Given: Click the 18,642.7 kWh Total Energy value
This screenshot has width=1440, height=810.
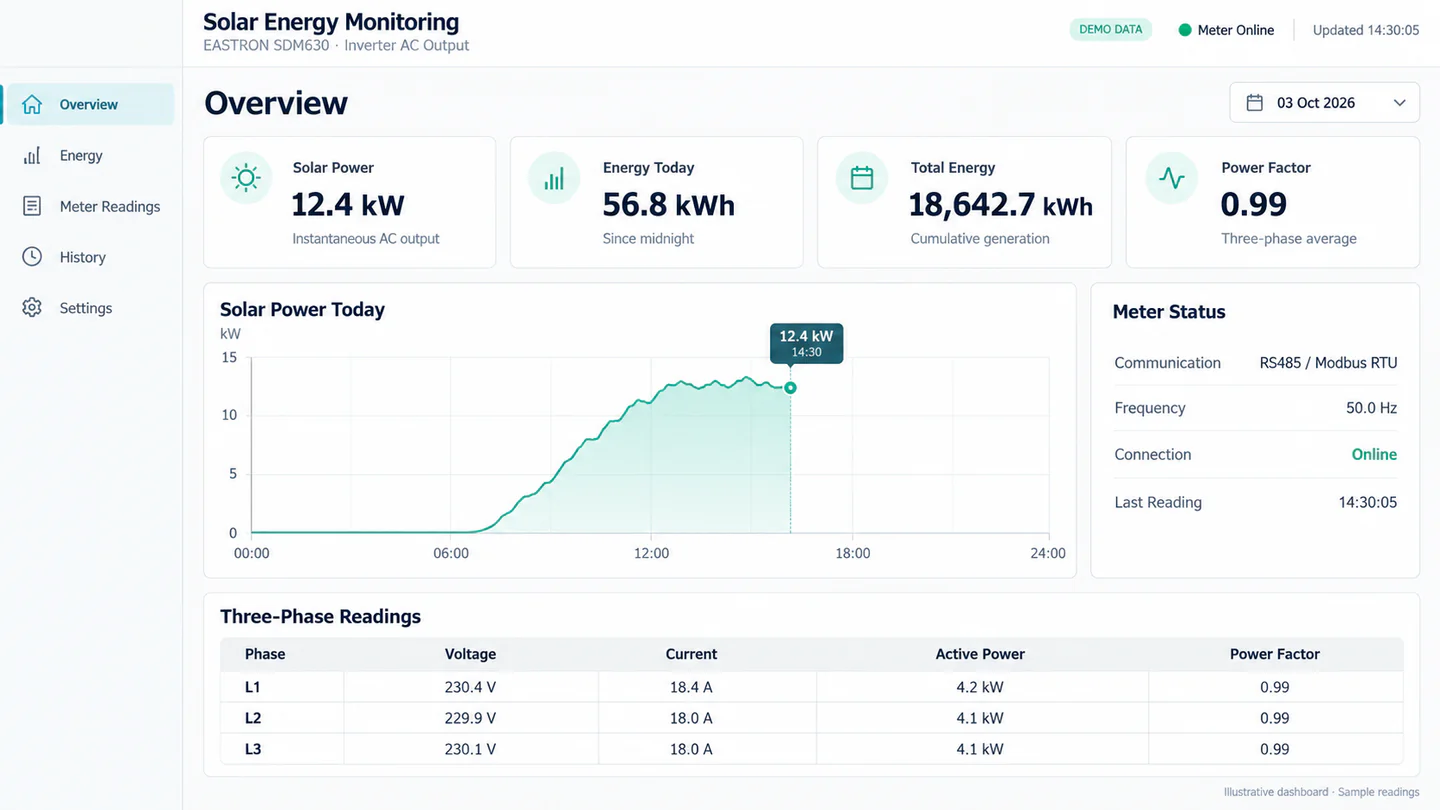Looking at the screenshot, I should (x=1001, y=204).
